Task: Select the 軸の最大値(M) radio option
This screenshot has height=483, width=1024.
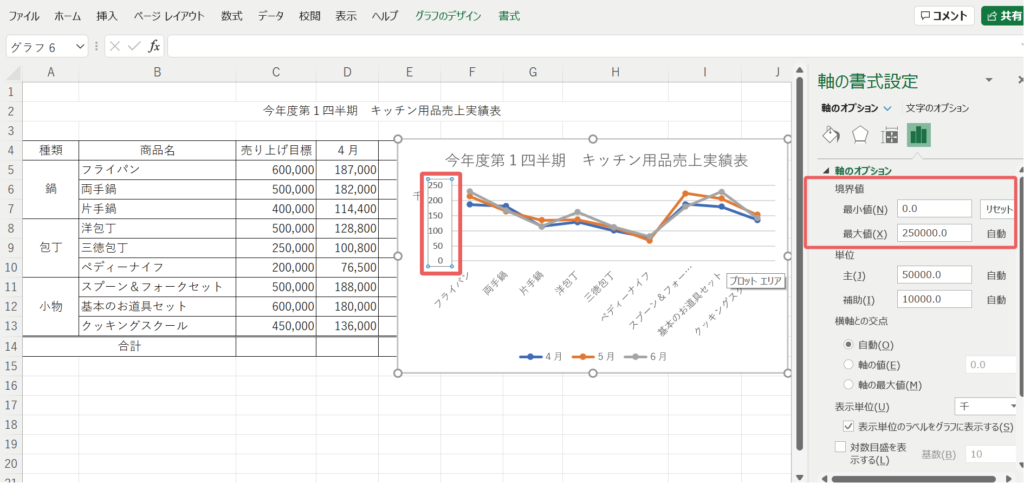Action: coord(850,385)
